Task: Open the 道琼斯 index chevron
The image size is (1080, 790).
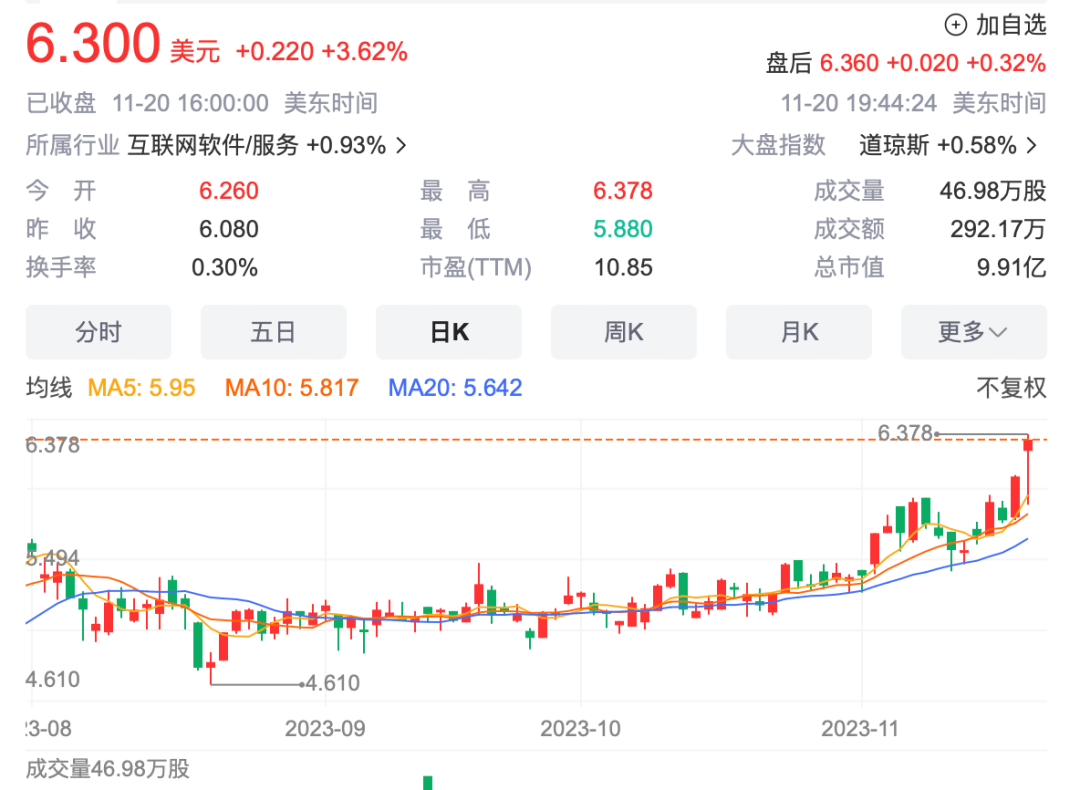Action: point(1032,145)
